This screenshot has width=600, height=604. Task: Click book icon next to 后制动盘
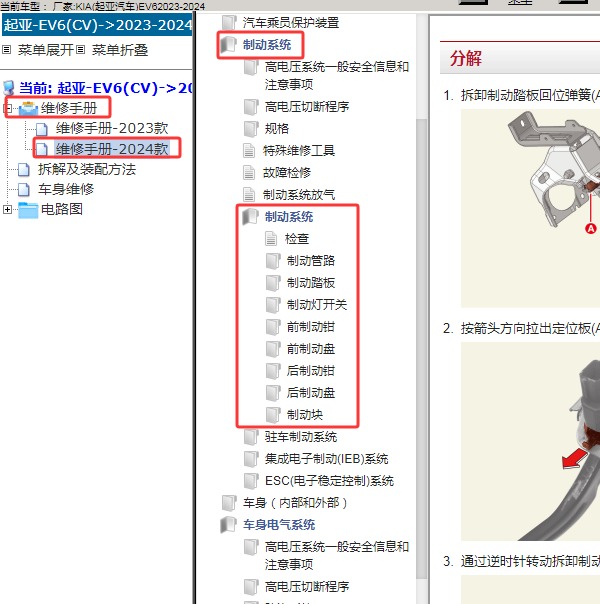273,393
